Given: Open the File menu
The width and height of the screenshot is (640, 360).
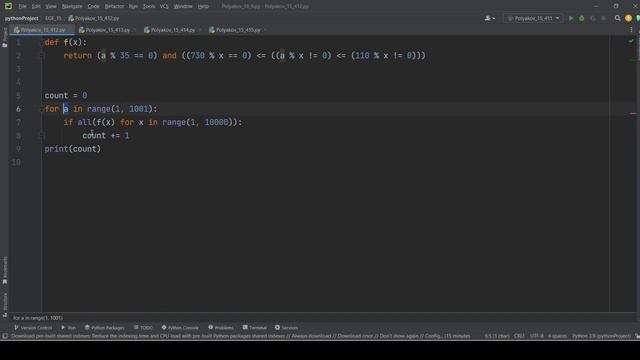Looking at the screenshot, I should (22, 7).
